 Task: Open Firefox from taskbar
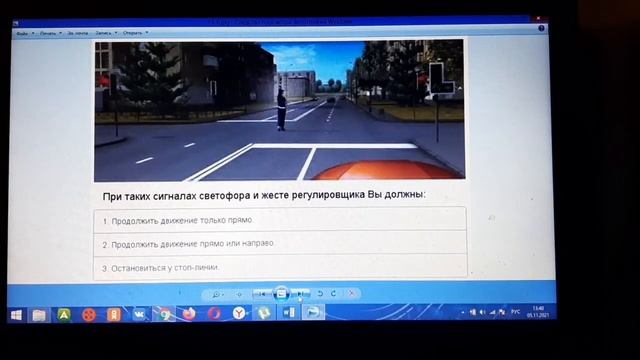tap(189, 314)
